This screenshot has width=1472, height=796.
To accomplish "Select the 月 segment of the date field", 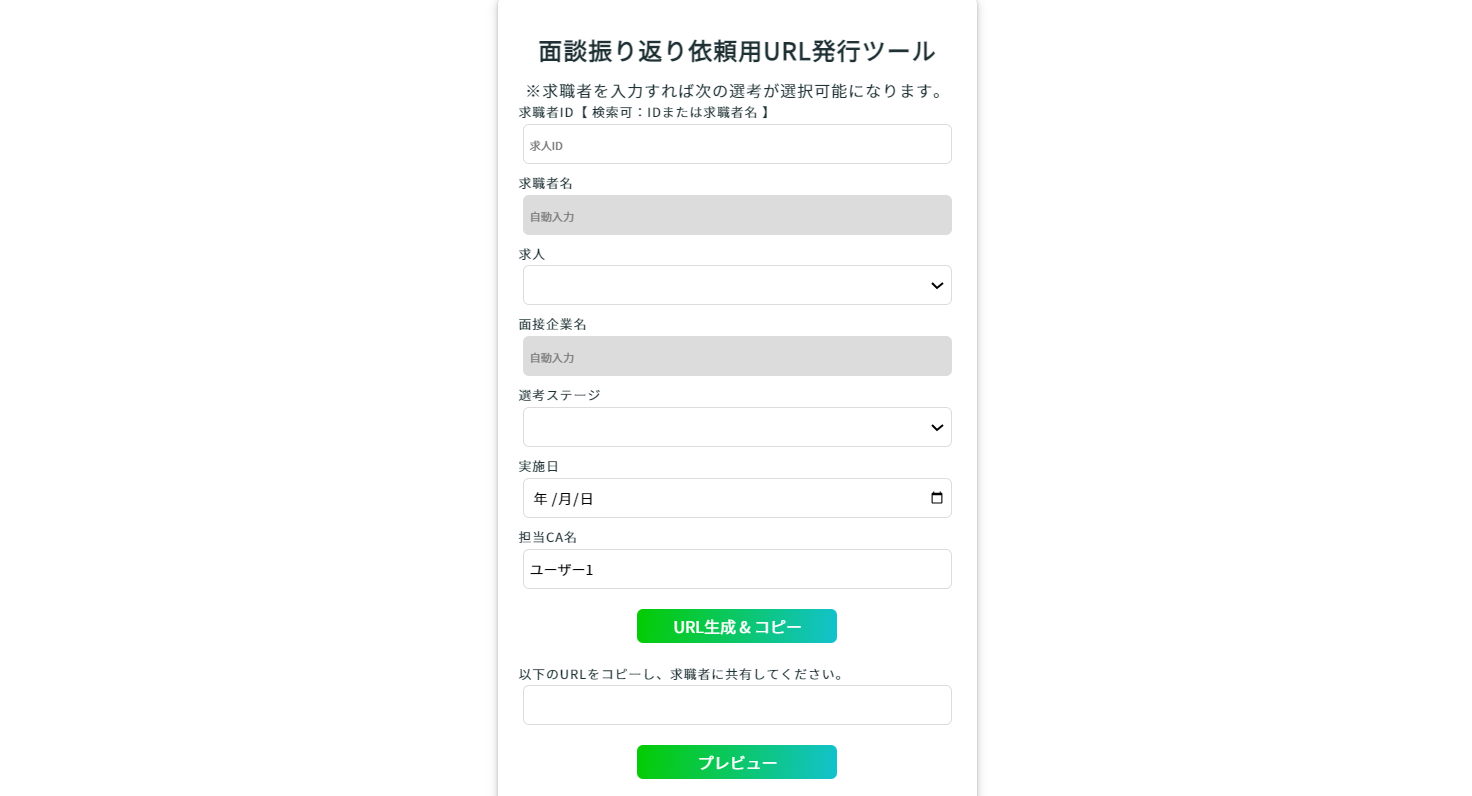I will click(564, 498).
